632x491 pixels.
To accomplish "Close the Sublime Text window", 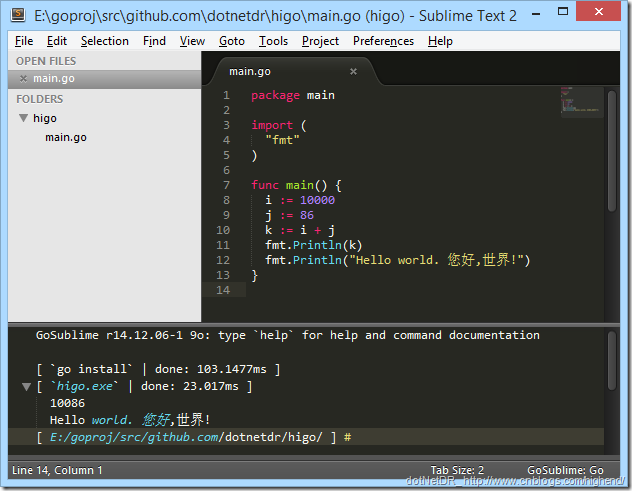I will point(599,11).
